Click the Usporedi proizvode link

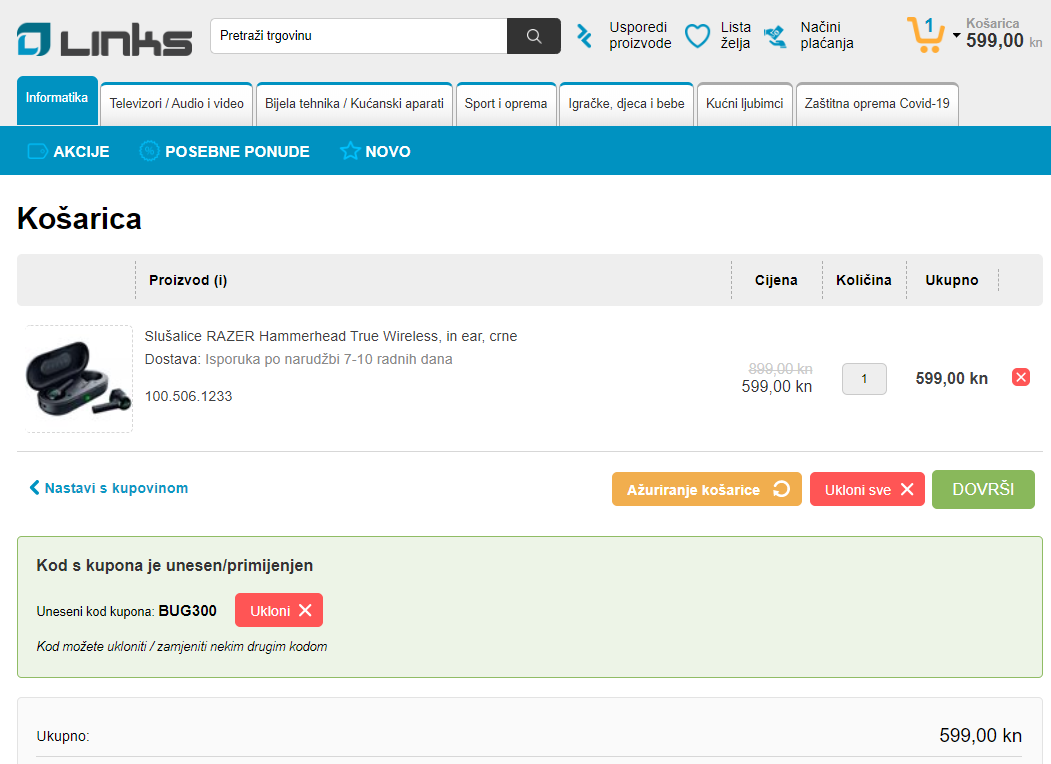(640, 36)
